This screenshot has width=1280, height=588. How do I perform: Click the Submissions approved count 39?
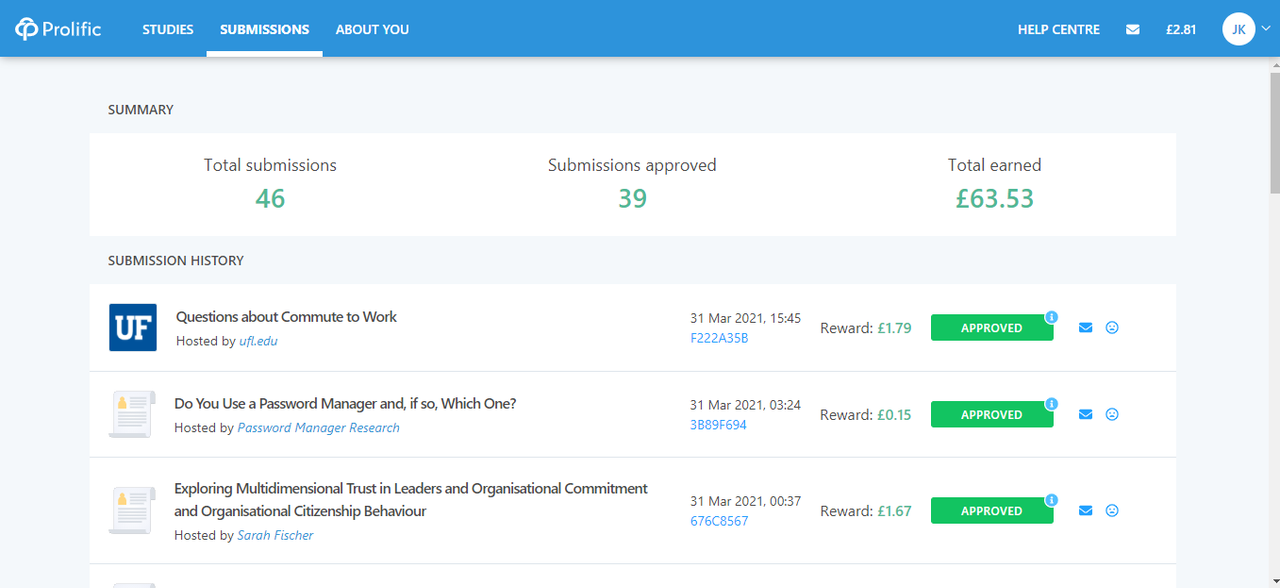pyautogui.click(x=632, y=199)
